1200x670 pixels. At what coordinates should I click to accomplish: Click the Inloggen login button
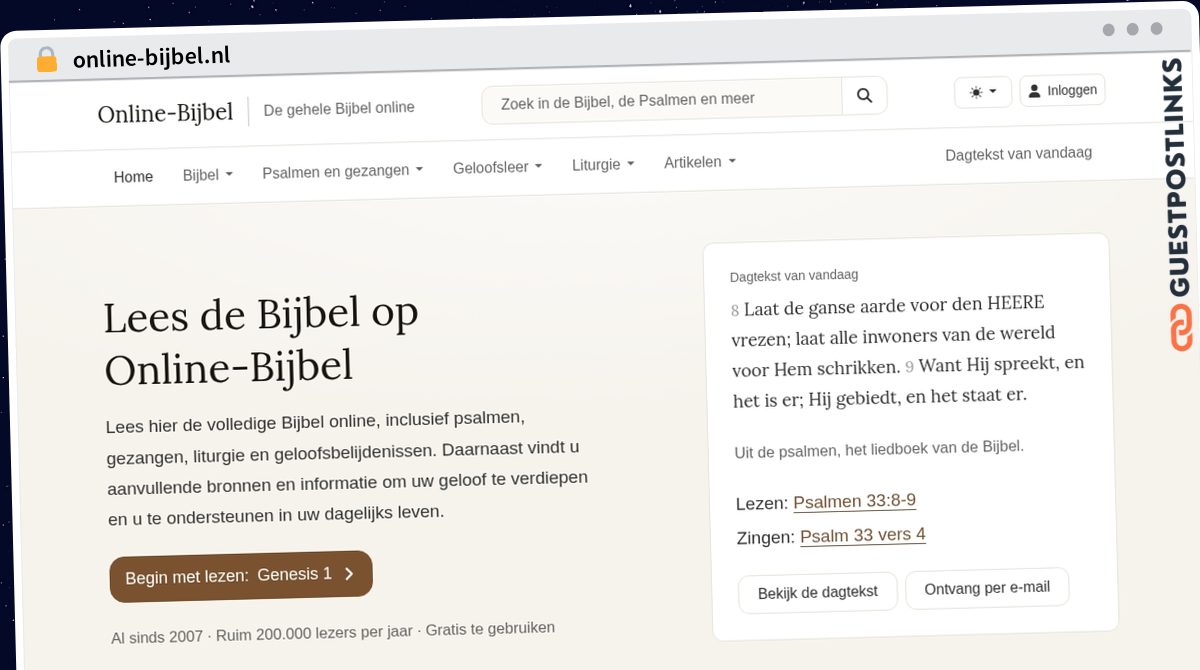[x=1062, y=90]
